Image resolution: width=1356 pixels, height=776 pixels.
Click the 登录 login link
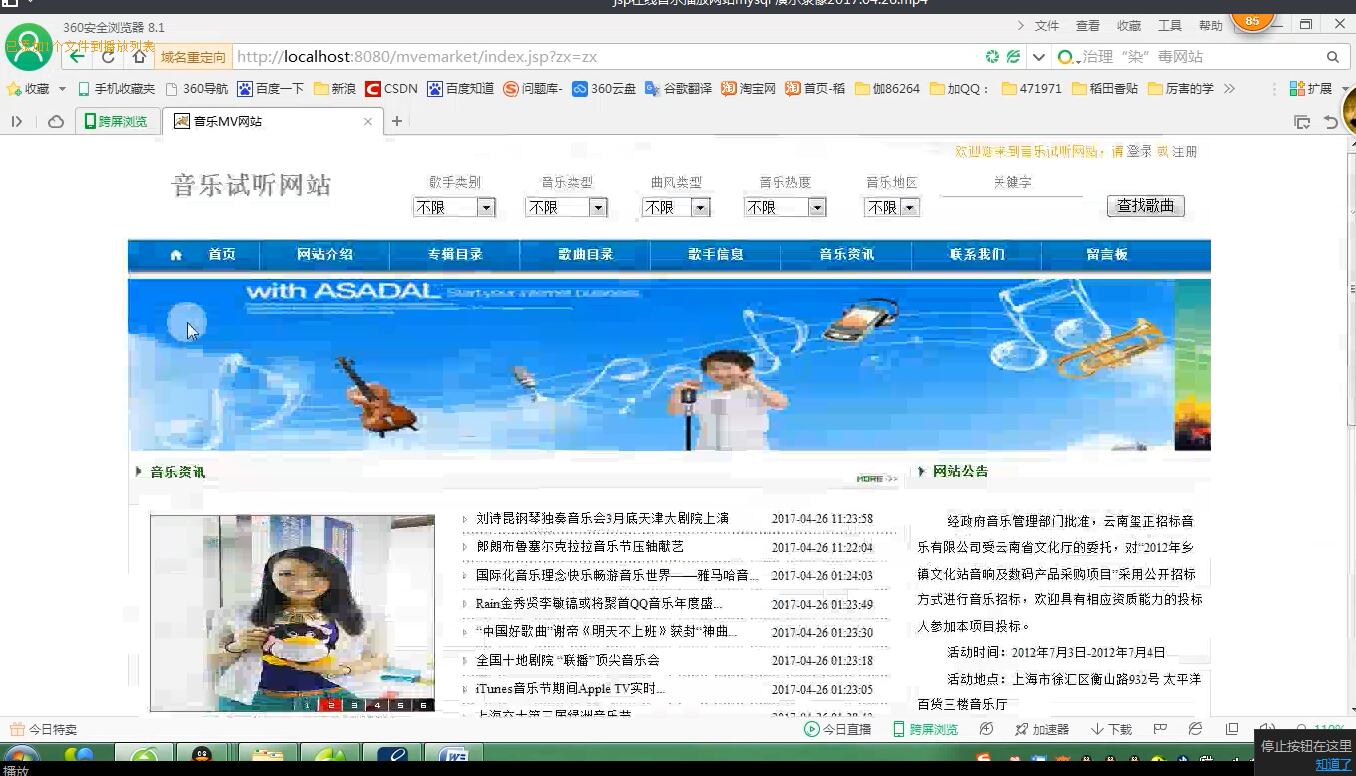click(x=1139, y=152)
